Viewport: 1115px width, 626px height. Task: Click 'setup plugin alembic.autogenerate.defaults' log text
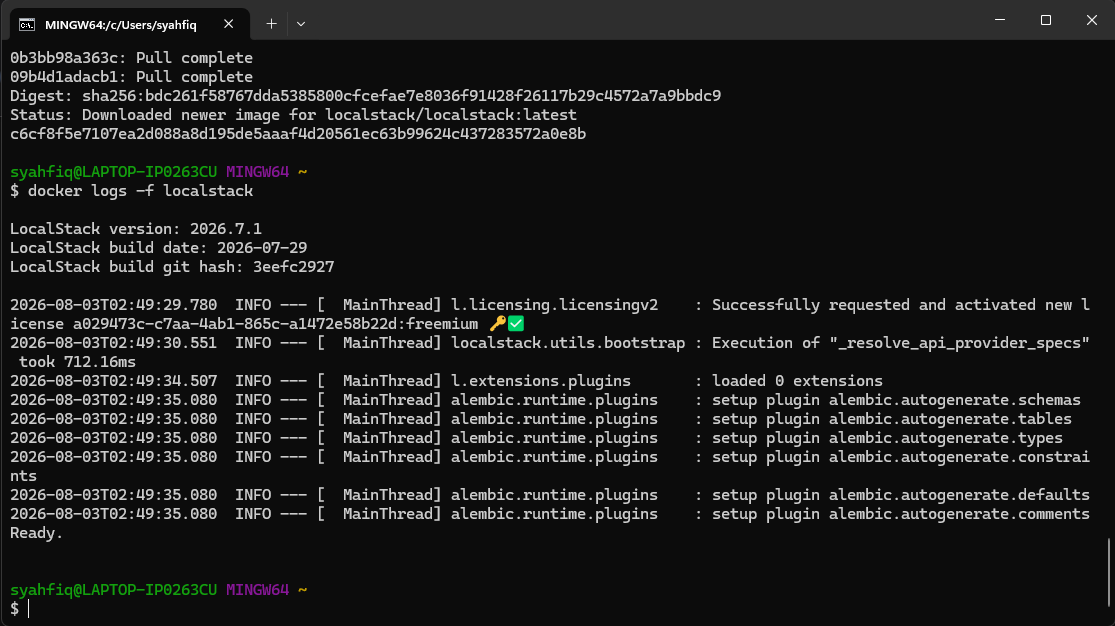901,494
